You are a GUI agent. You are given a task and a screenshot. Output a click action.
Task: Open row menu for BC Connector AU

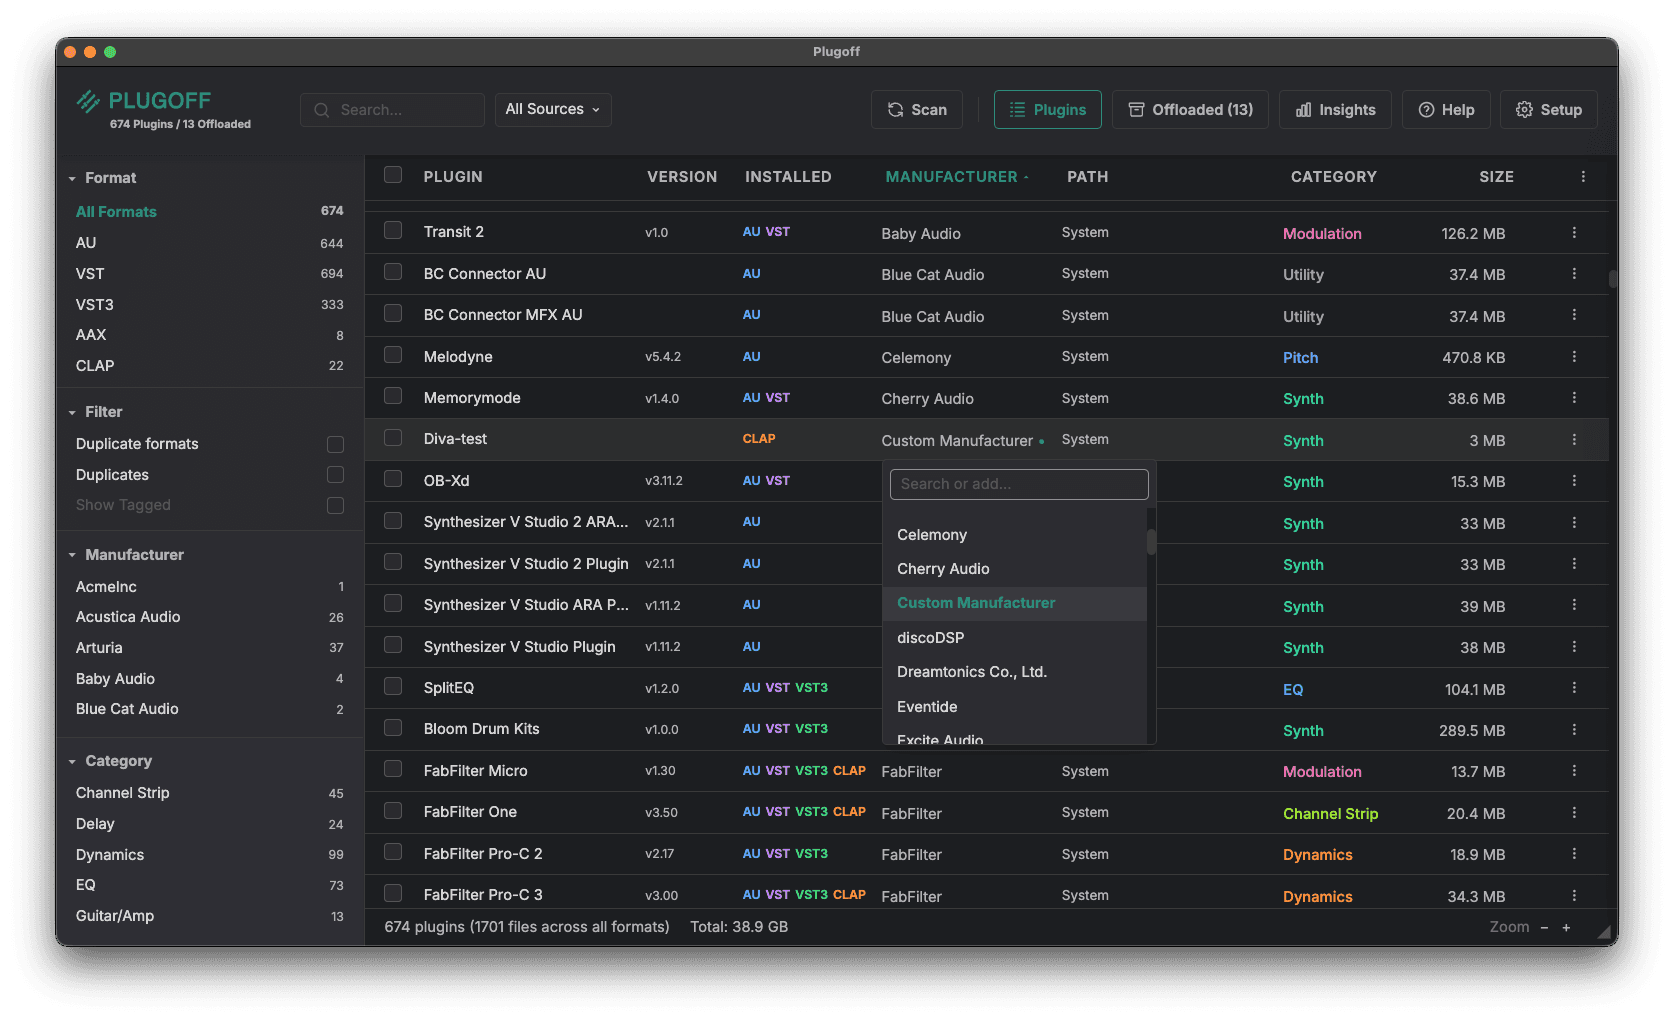(1574, 274)
